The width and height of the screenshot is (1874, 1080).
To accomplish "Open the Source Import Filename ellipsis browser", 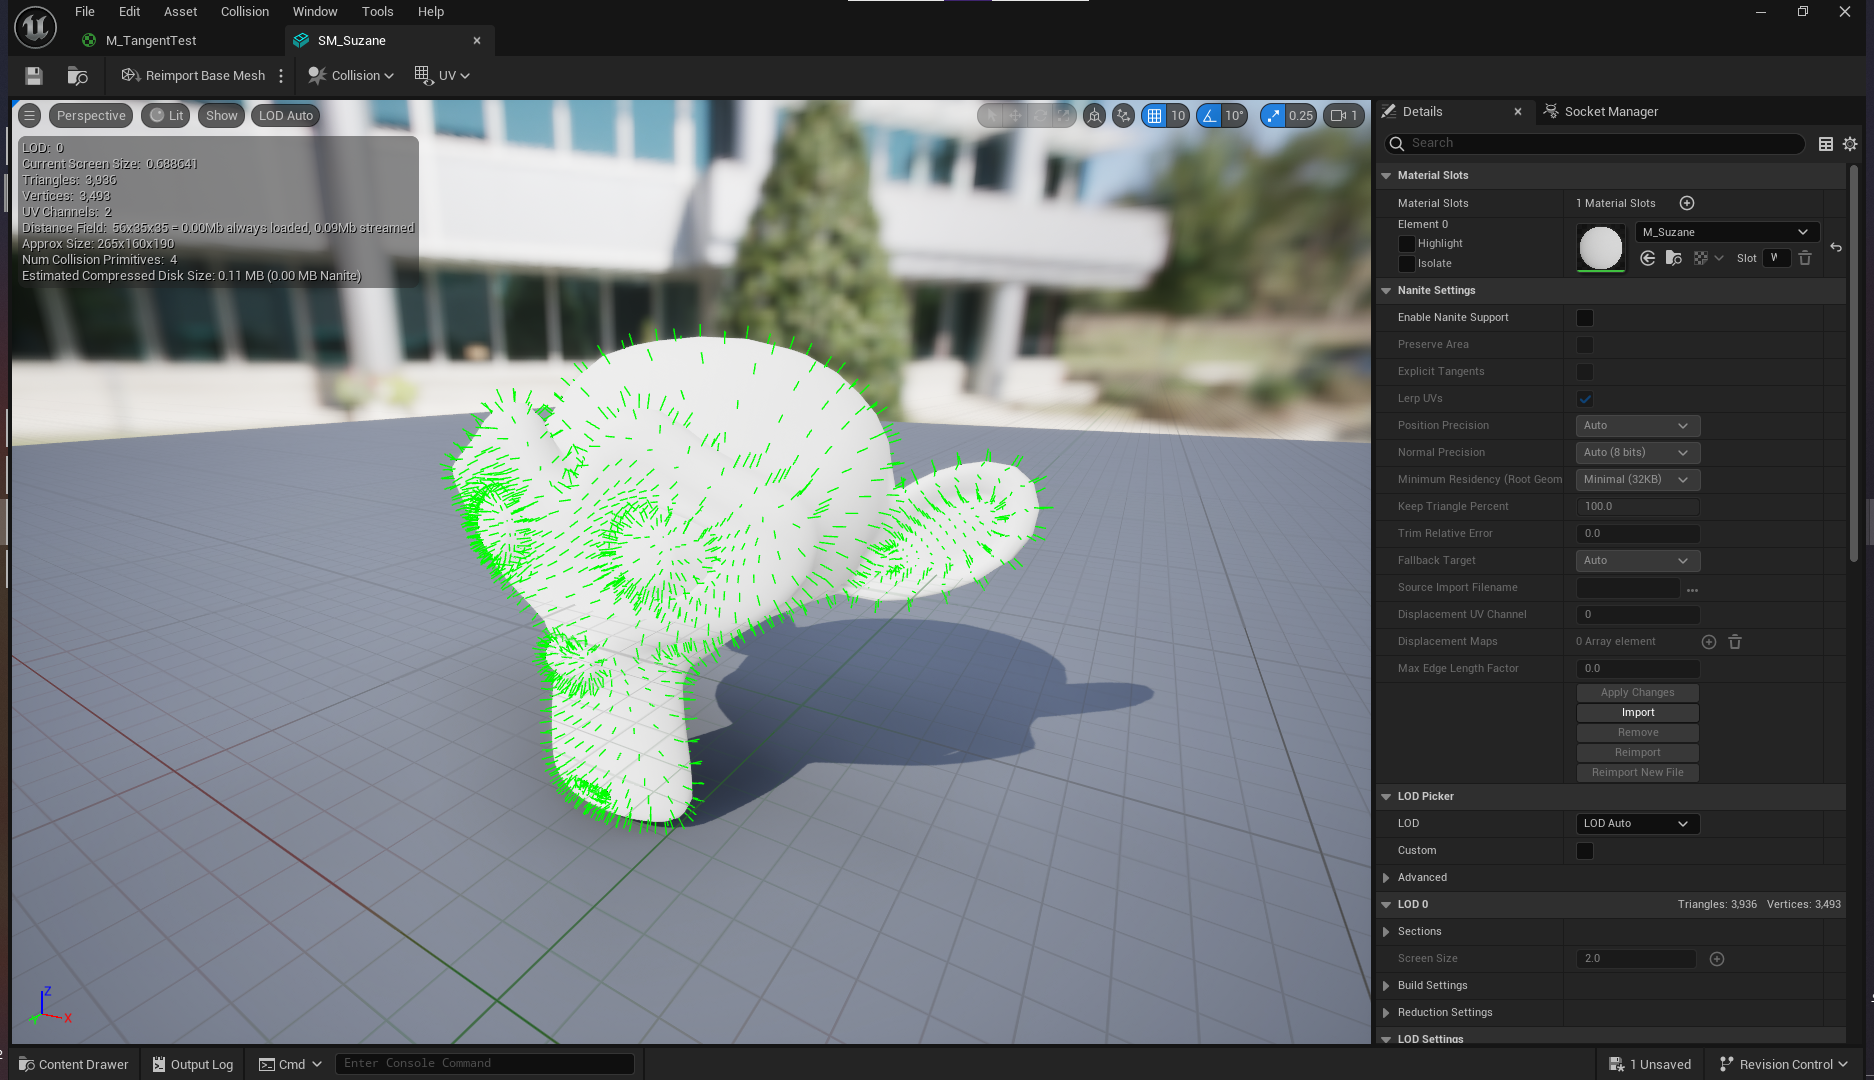I will [1692, 589].
